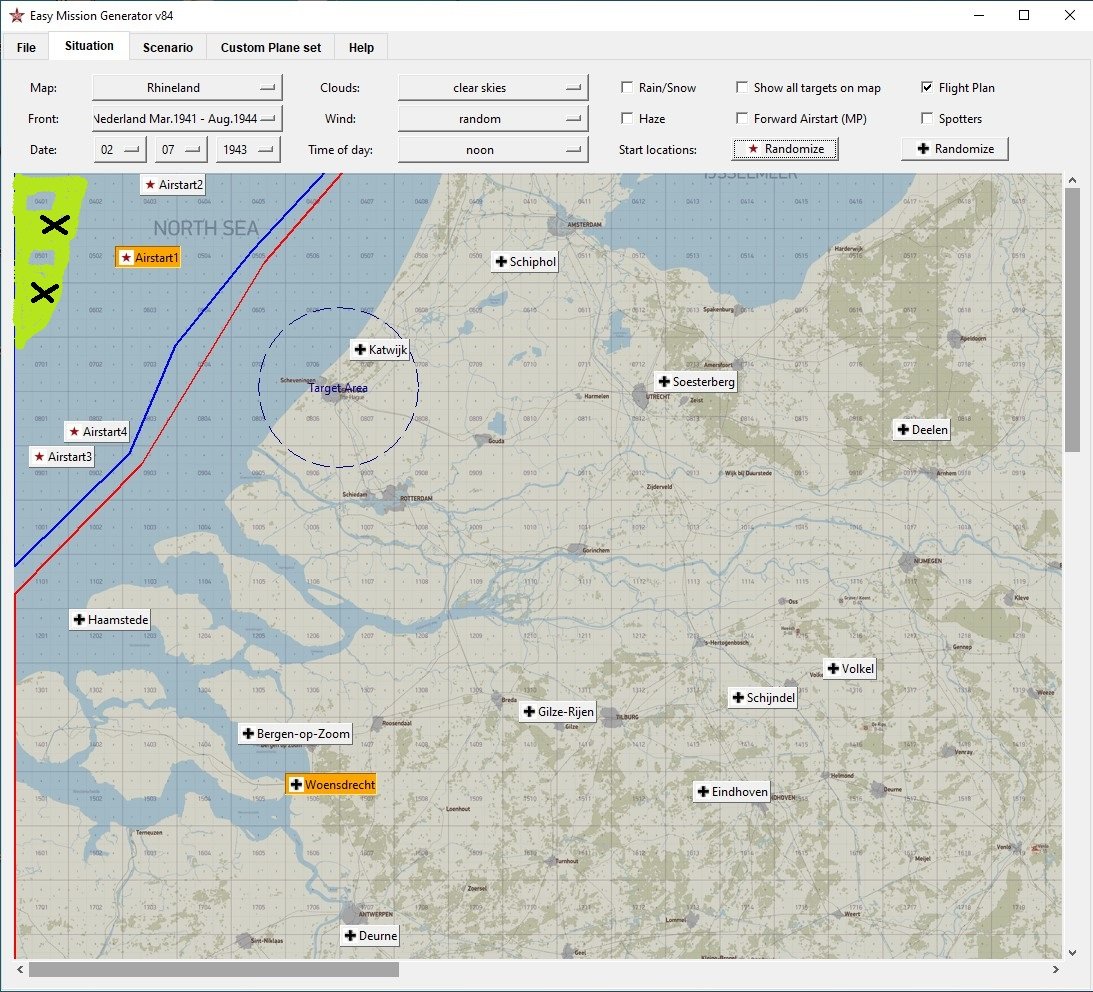The width and height of the screenshot is (1093, 992).
Task: Switch to the Scenario tab
Action: (167, 48)
